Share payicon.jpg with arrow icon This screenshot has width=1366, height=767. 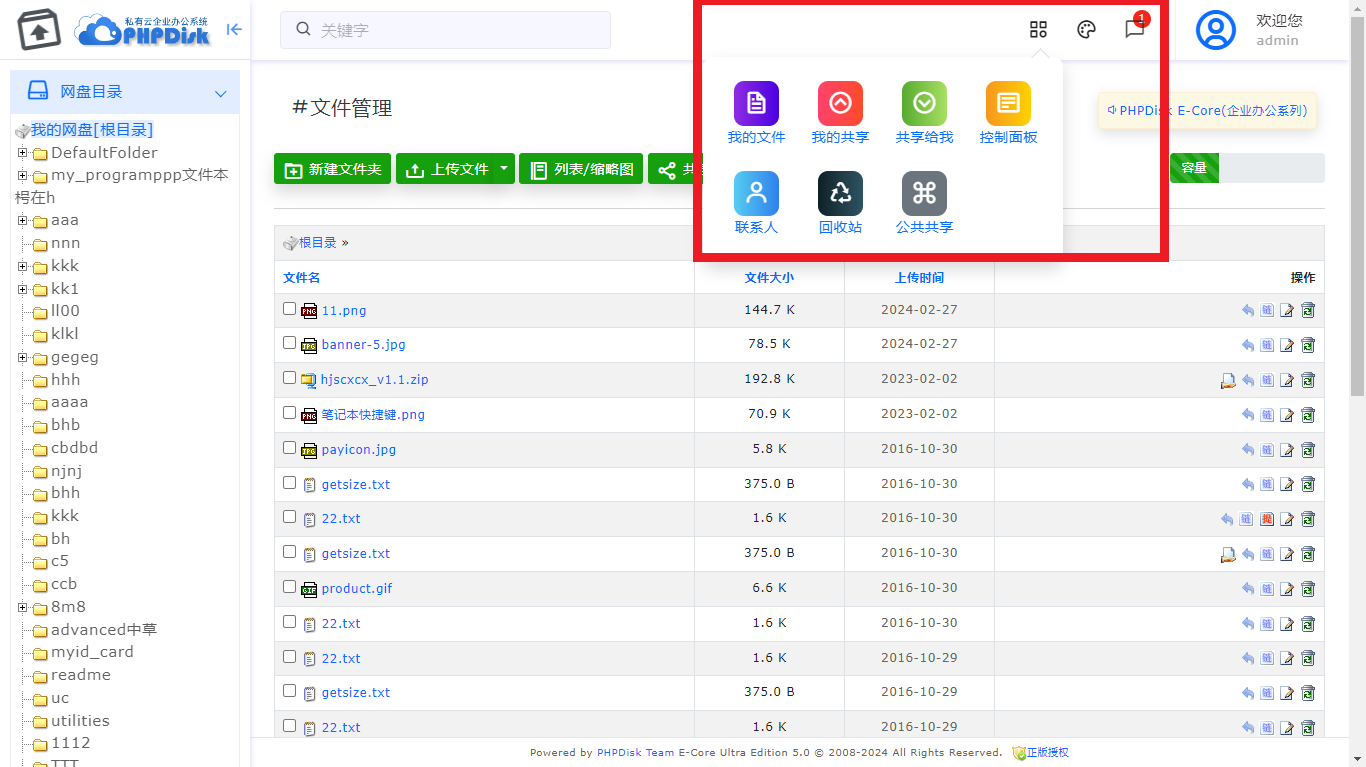point(1248,450)
